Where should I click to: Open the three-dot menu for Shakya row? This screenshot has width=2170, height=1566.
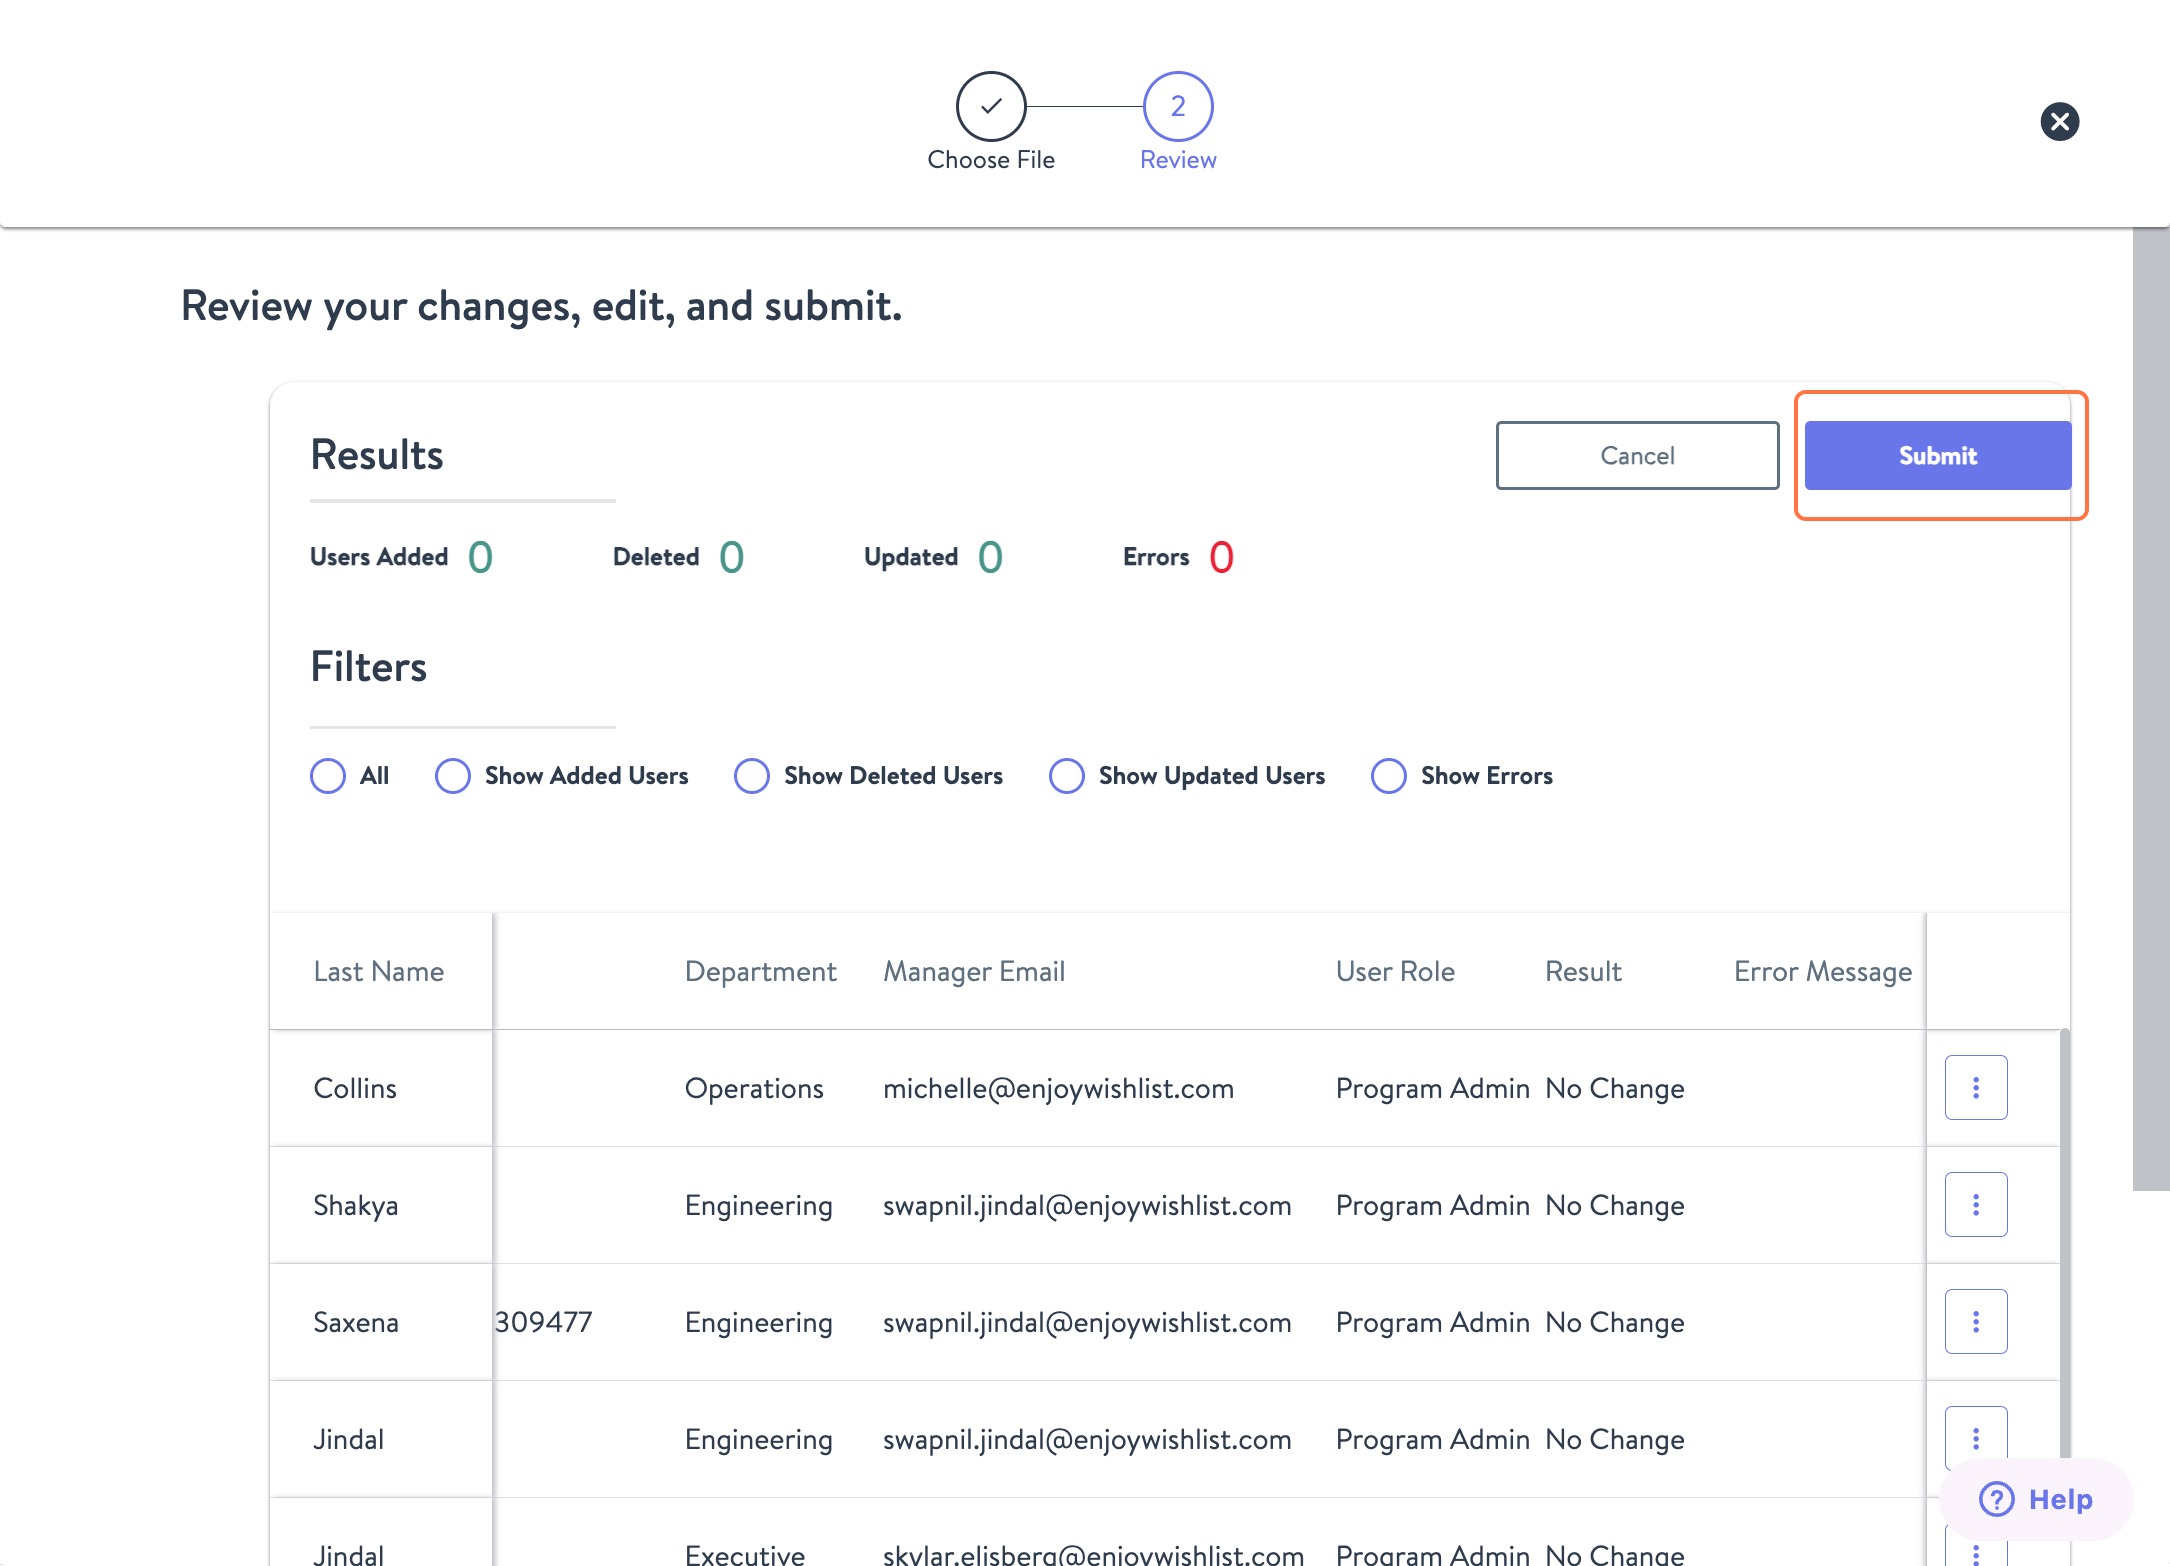[x=1975, y=1204]
